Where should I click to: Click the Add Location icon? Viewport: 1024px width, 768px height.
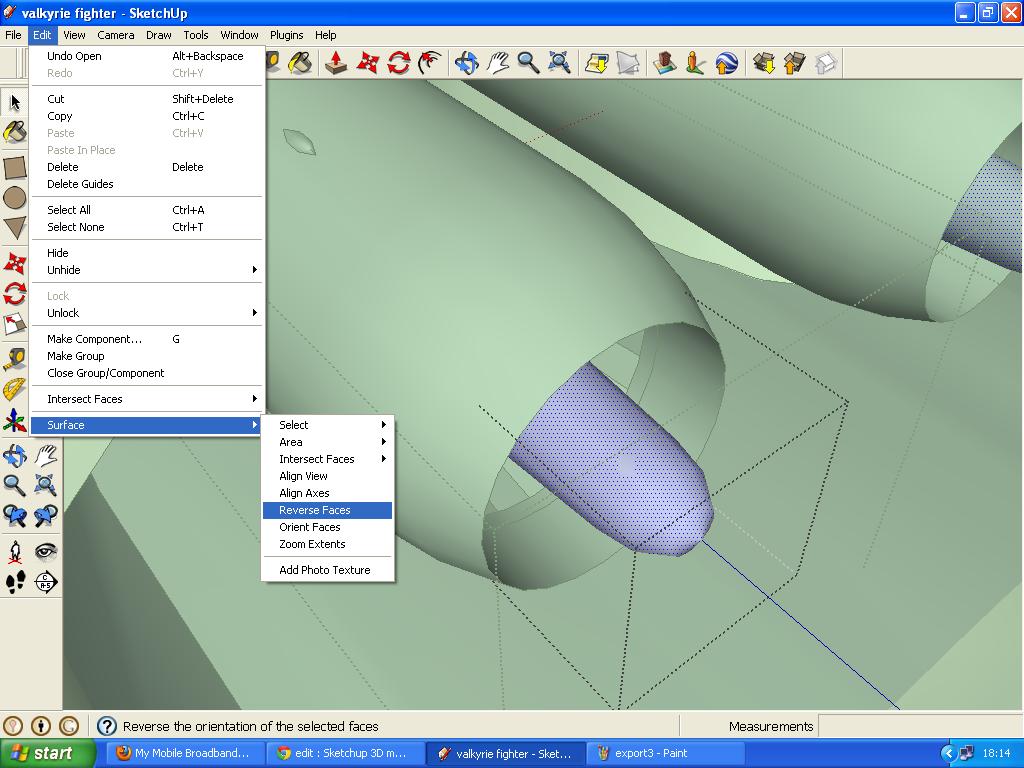pyautogui.click(x=596, y=63)
